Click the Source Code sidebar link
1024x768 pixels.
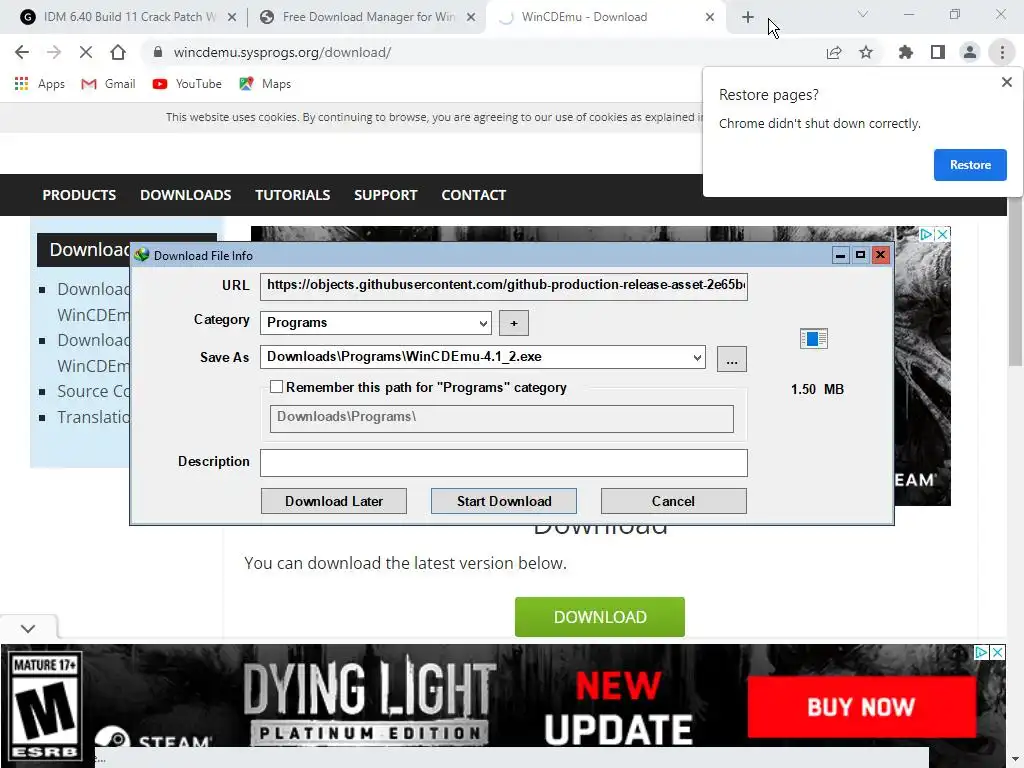click(93, 391)
